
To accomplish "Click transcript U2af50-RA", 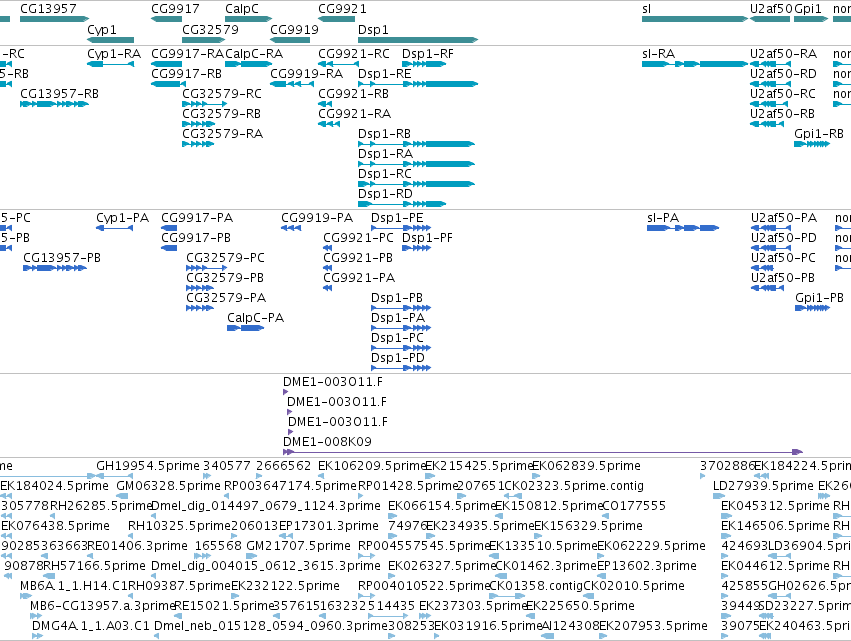I will coord(770,64).
